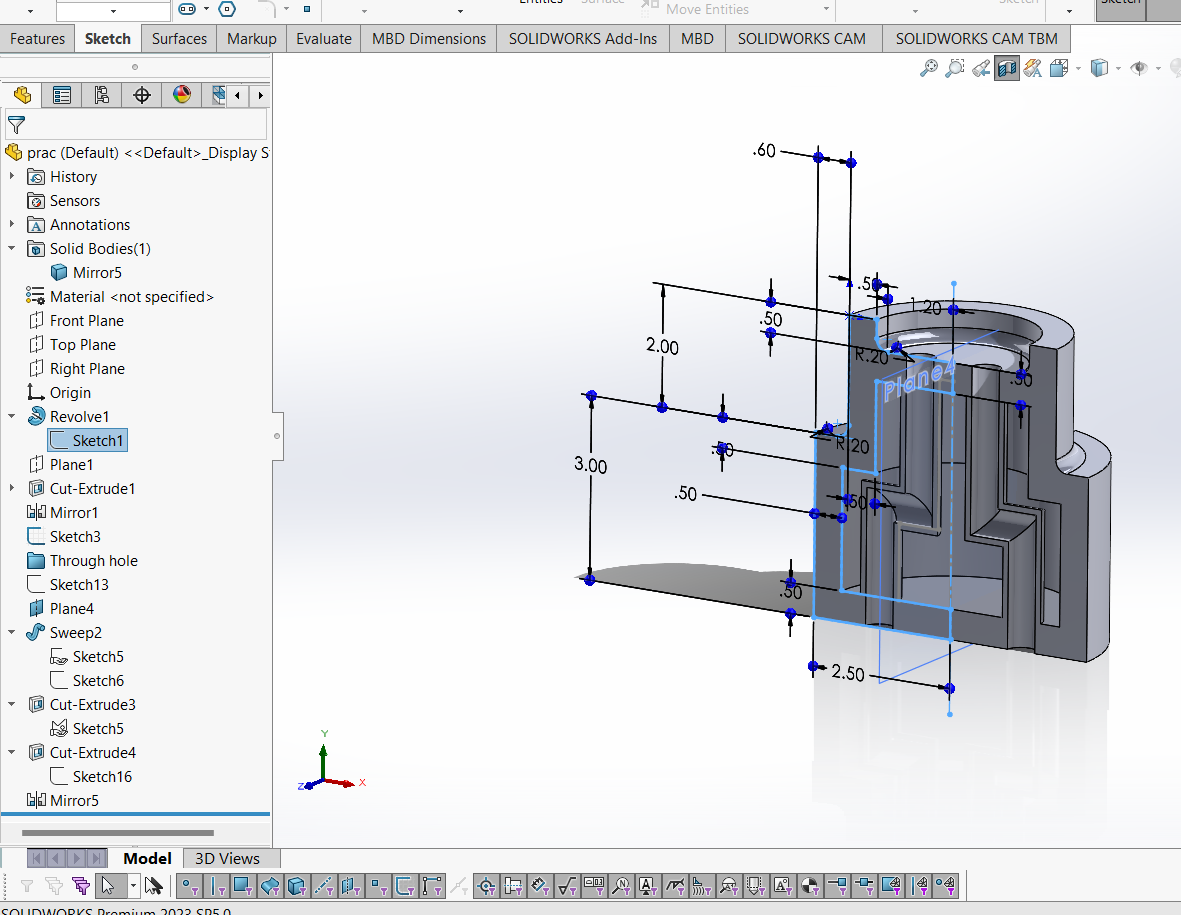The width and height of the screenshot is (1181, 915).
Task: Click the Display Style cube icon
Action: coord(1100,69)
